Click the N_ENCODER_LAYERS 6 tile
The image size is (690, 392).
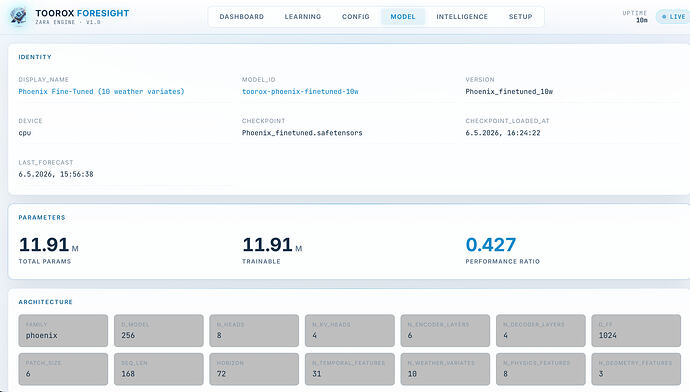click(445, 330)
